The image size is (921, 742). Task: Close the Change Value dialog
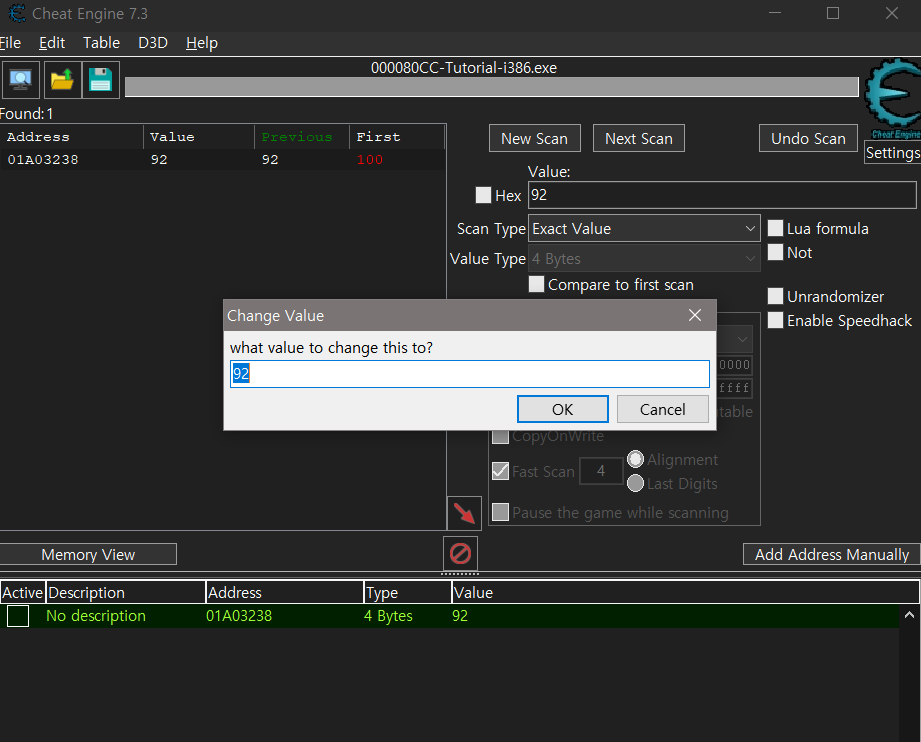tap(695, 315)
